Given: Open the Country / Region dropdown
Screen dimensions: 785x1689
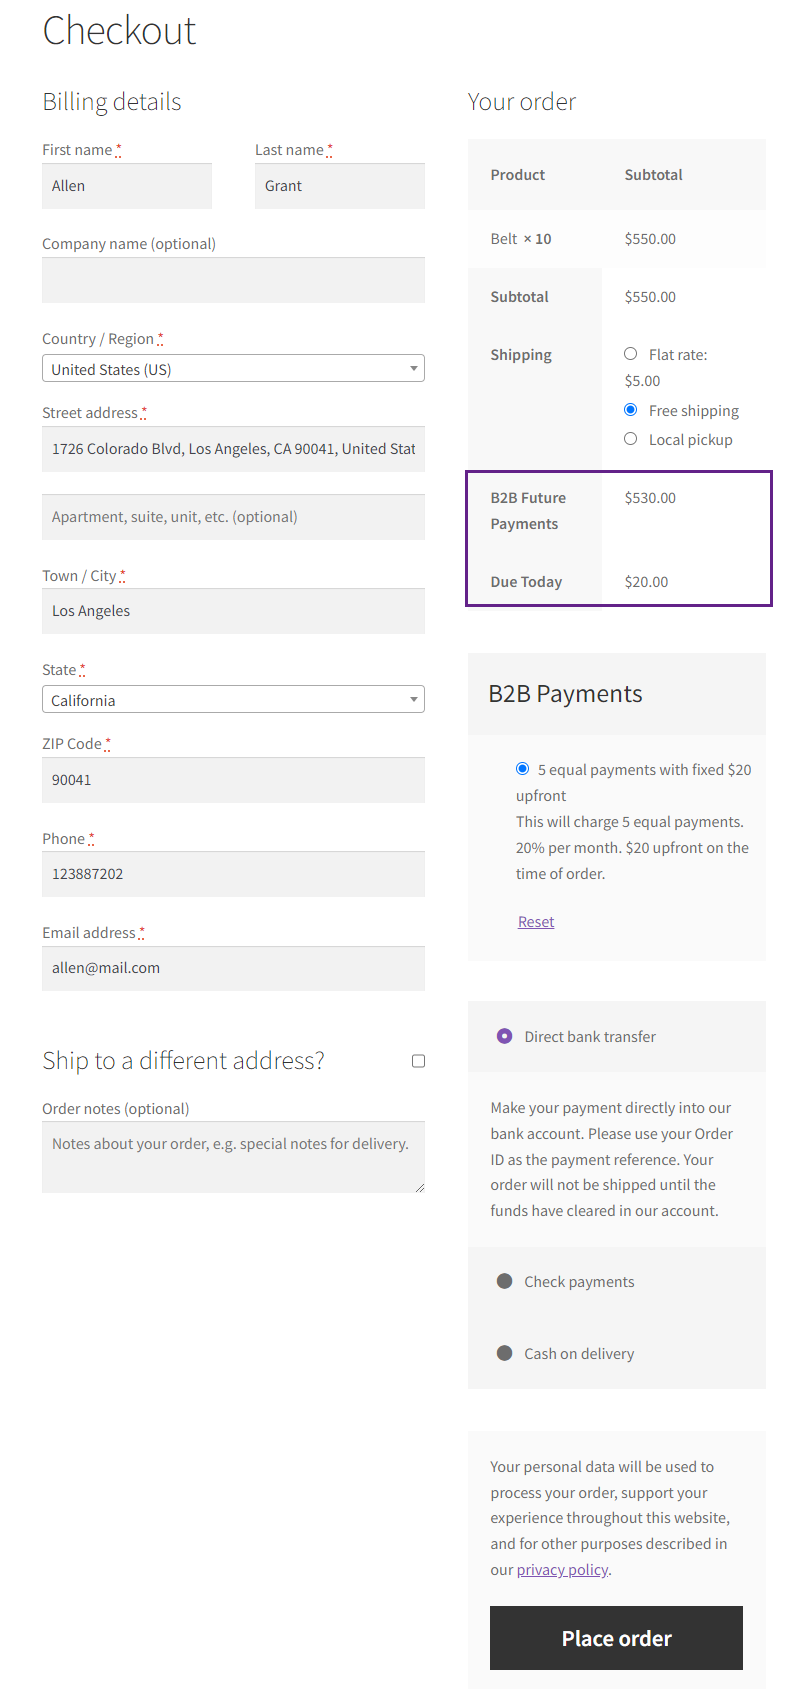Looking at the screenshot, I should click(x=233, y=368).
